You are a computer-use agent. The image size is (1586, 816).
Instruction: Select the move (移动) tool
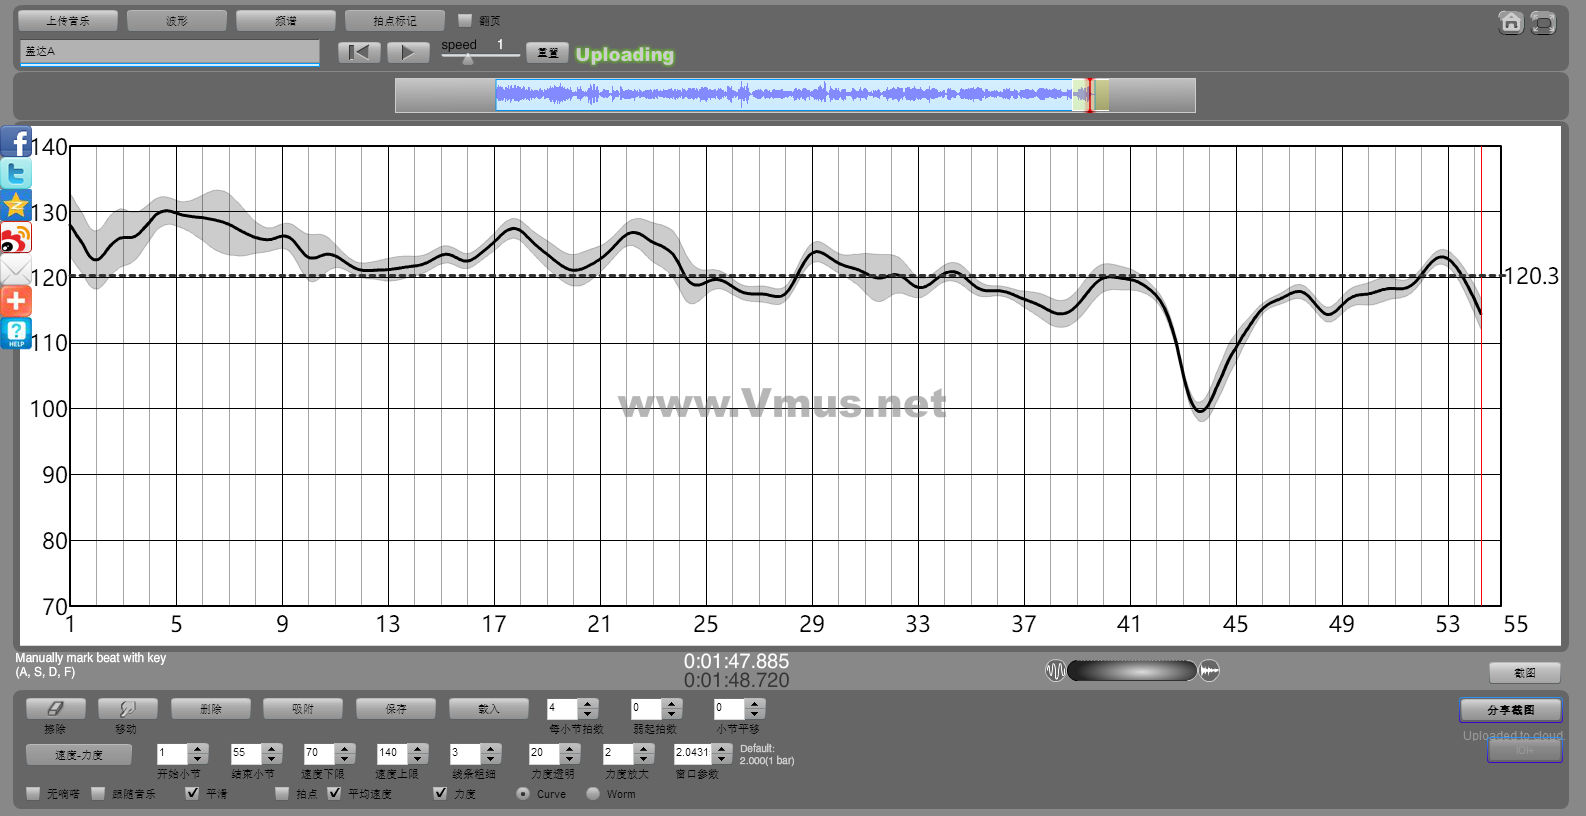tap(127, 708)
